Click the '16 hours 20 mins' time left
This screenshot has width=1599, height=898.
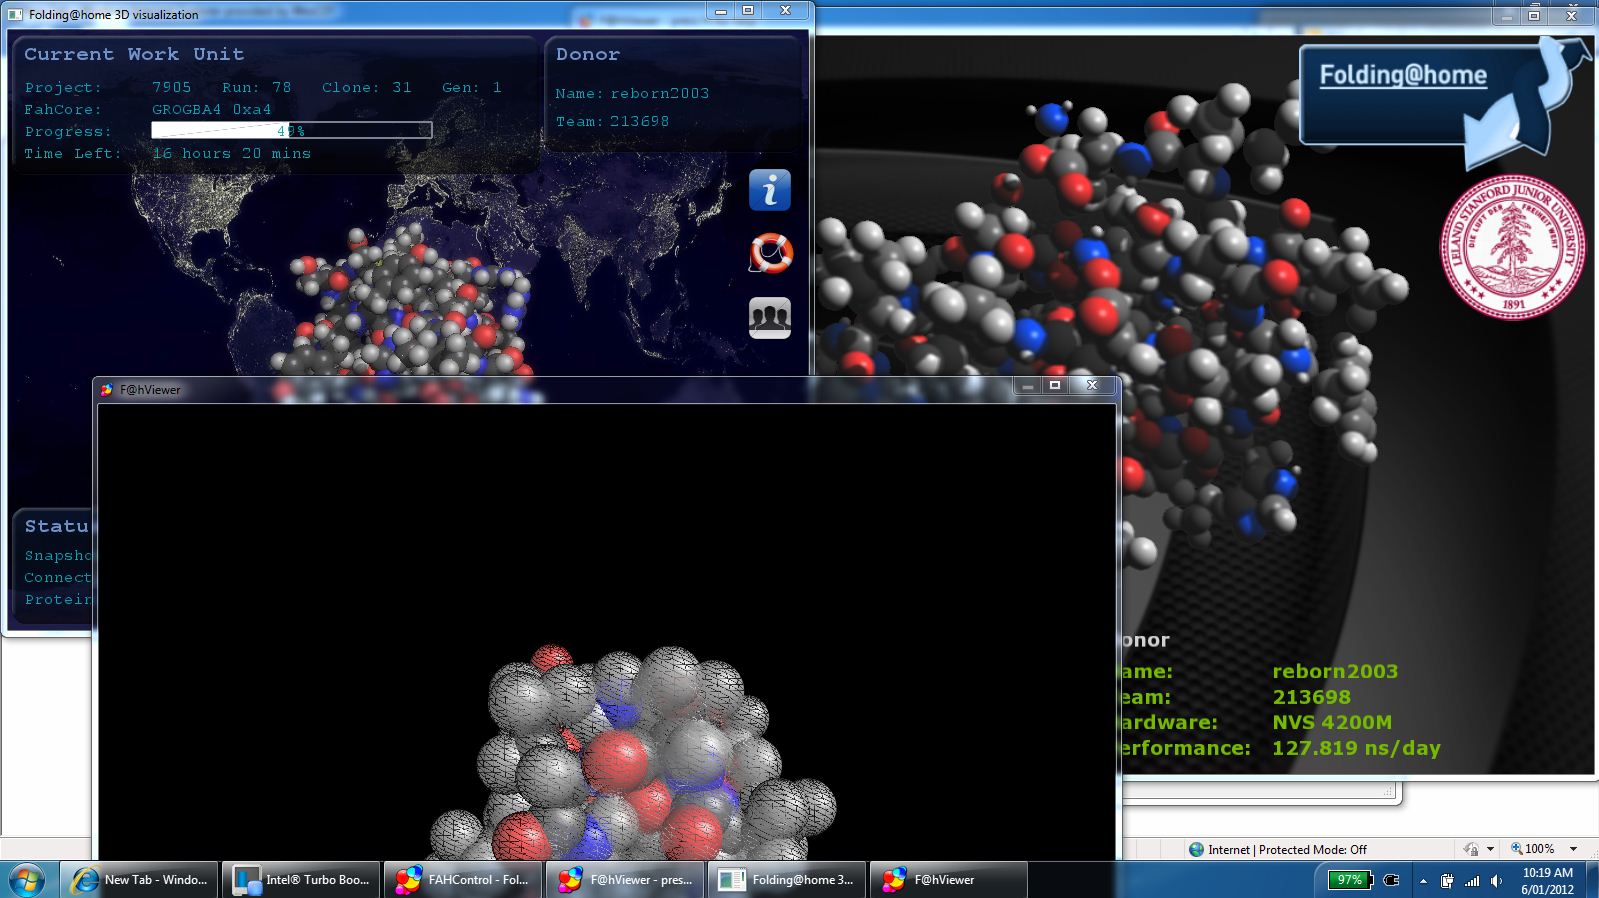(x=231, y=153)
